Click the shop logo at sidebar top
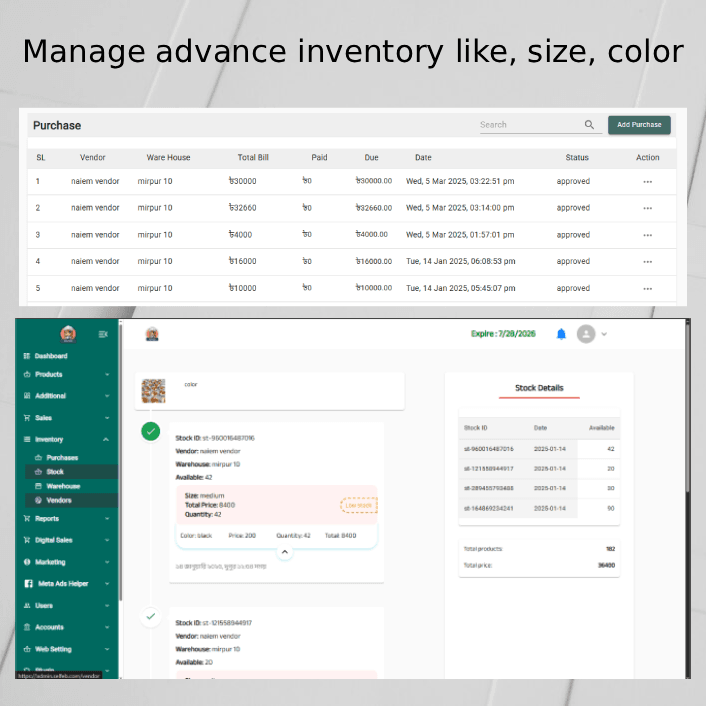This screenshot has width=706, height=706. 68,334
